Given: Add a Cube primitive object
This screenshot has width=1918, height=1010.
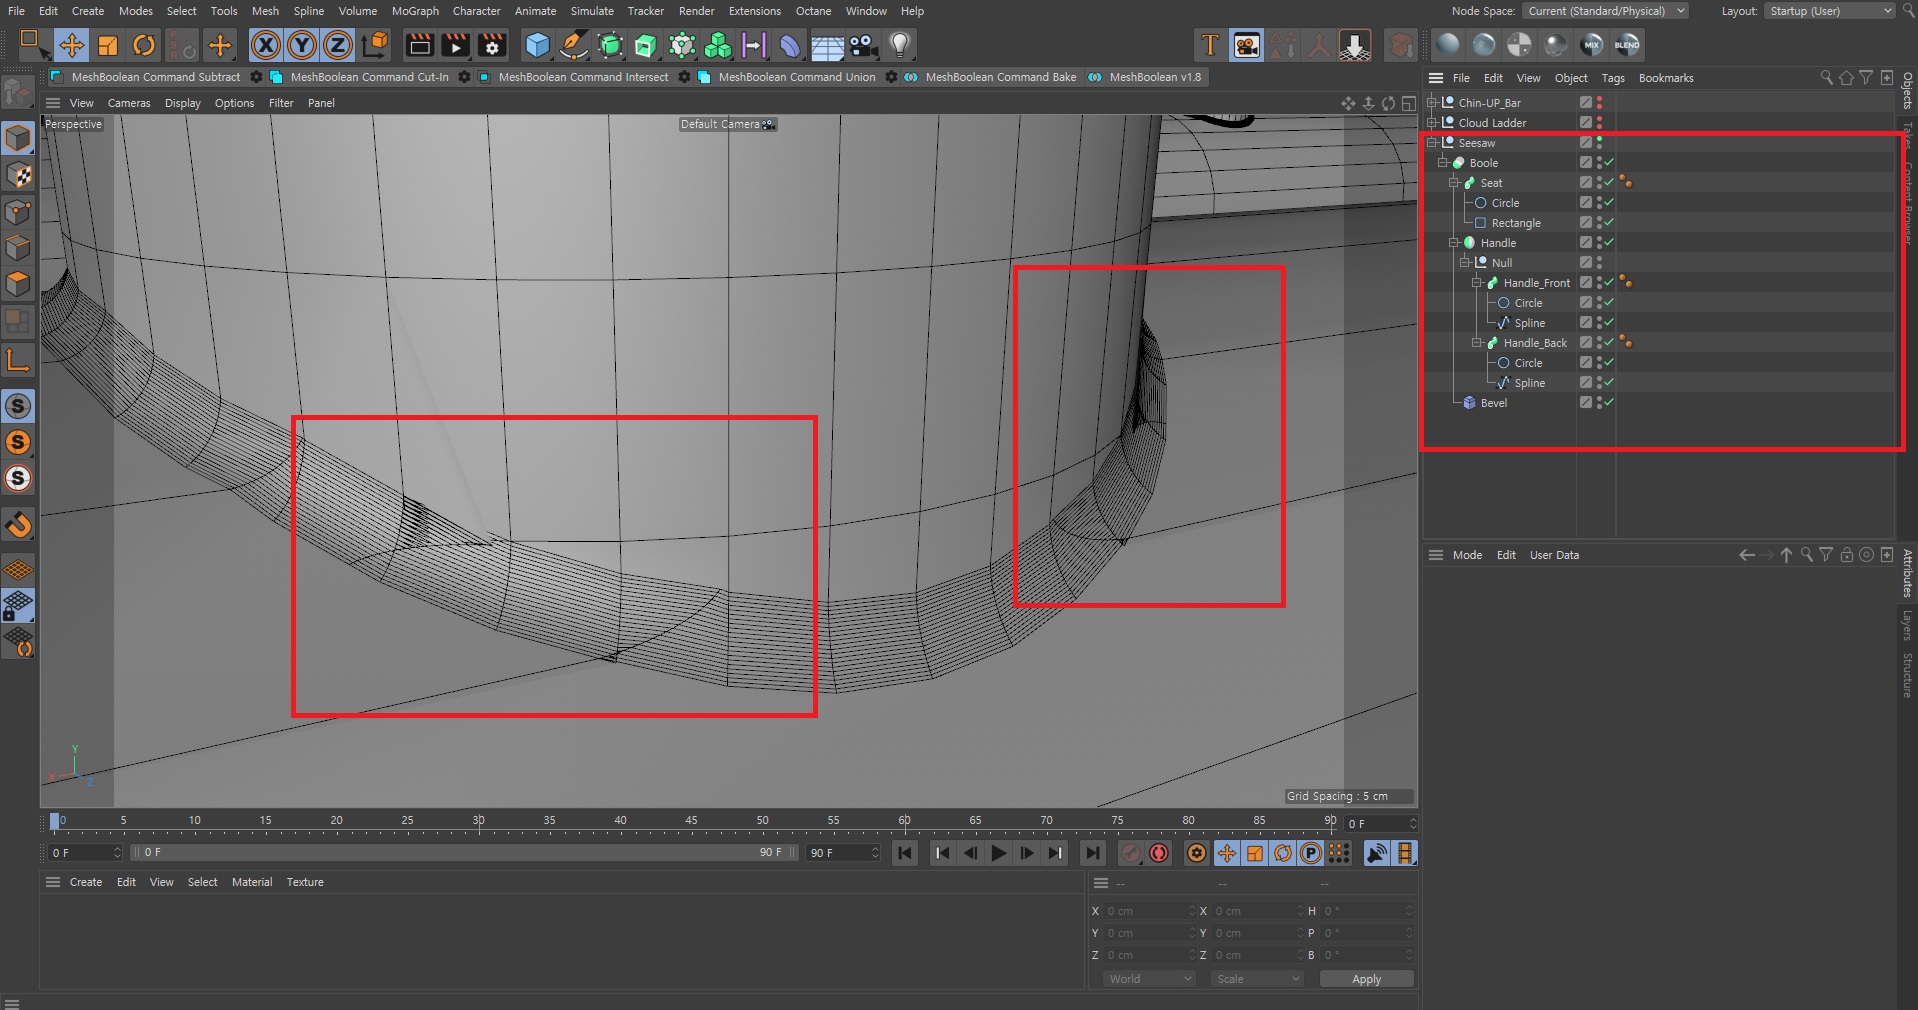Looking at the screenshot, I should tap(537, 45).
